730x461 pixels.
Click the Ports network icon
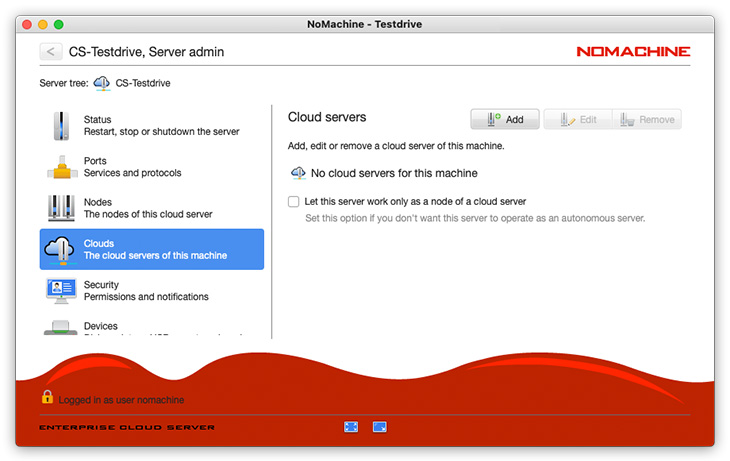coord(61,167)
